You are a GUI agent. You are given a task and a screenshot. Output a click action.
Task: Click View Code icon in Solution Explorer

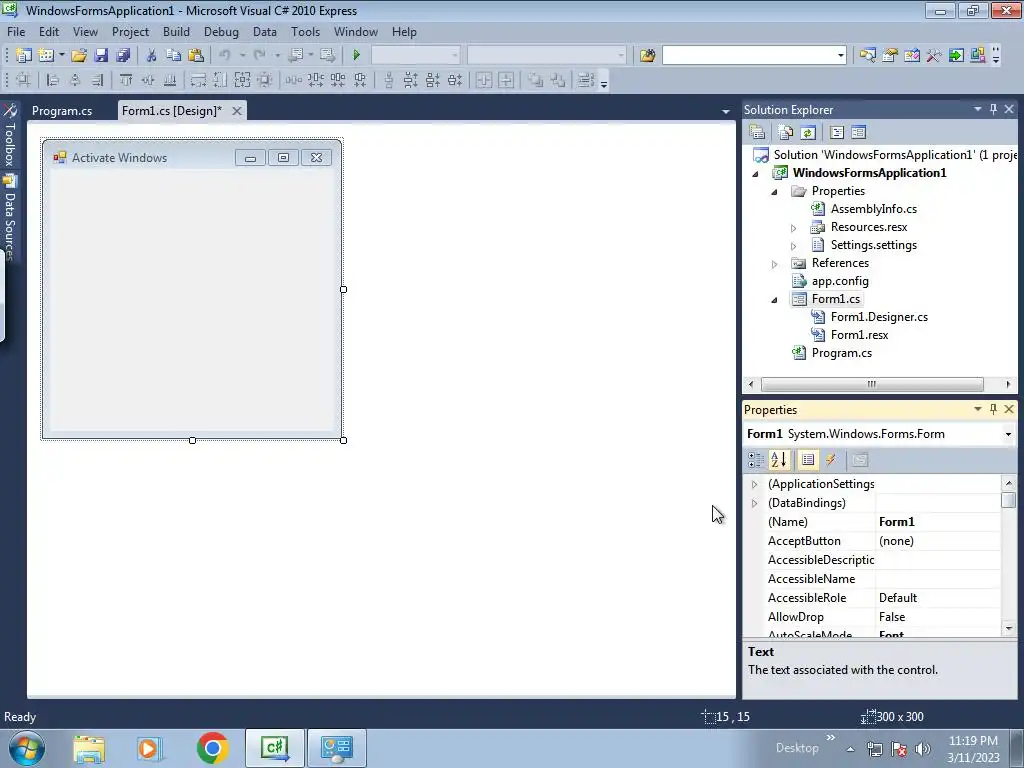coord(837,133)
